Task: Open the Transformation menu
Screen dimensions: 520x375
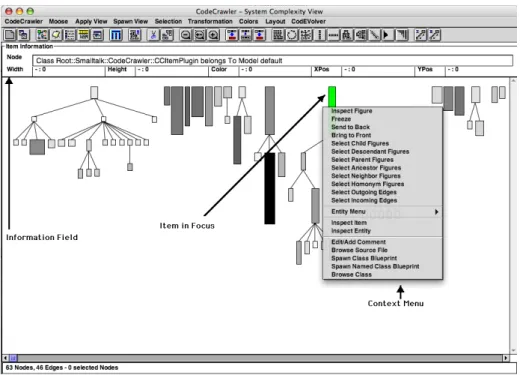Action: coord(210,21)
